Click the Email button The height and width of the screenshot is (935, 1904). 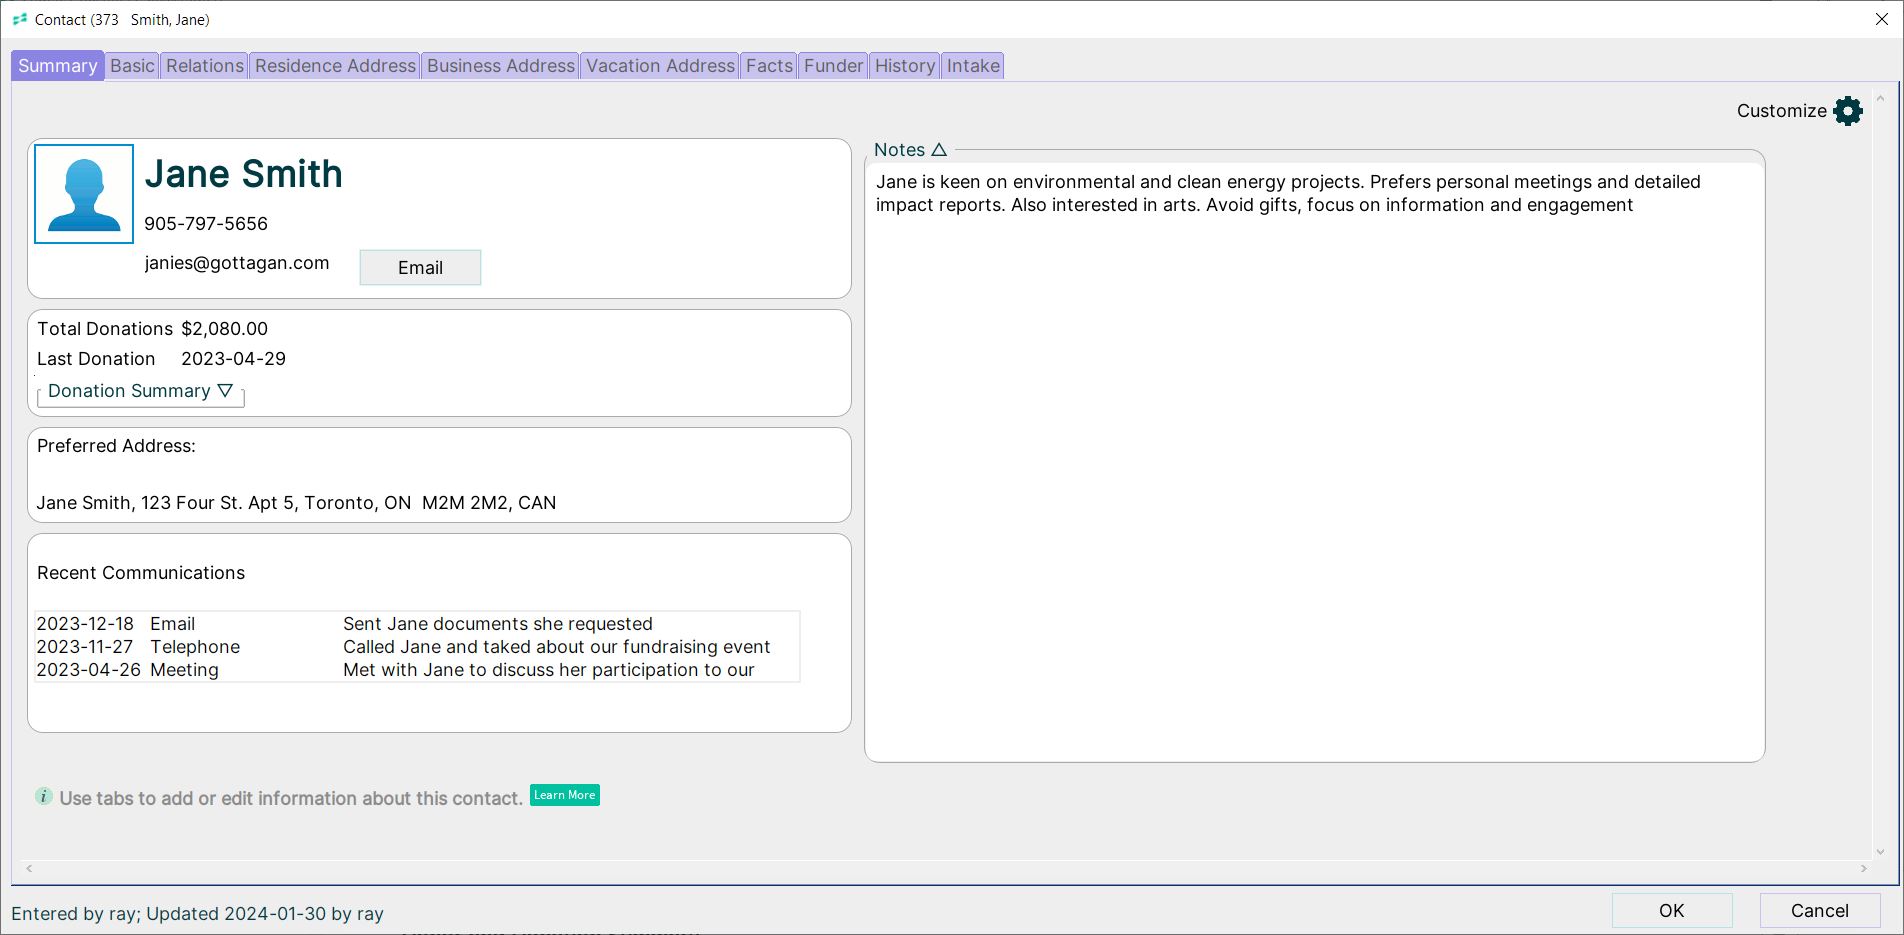pyautogui.click(x=420, y=268)
